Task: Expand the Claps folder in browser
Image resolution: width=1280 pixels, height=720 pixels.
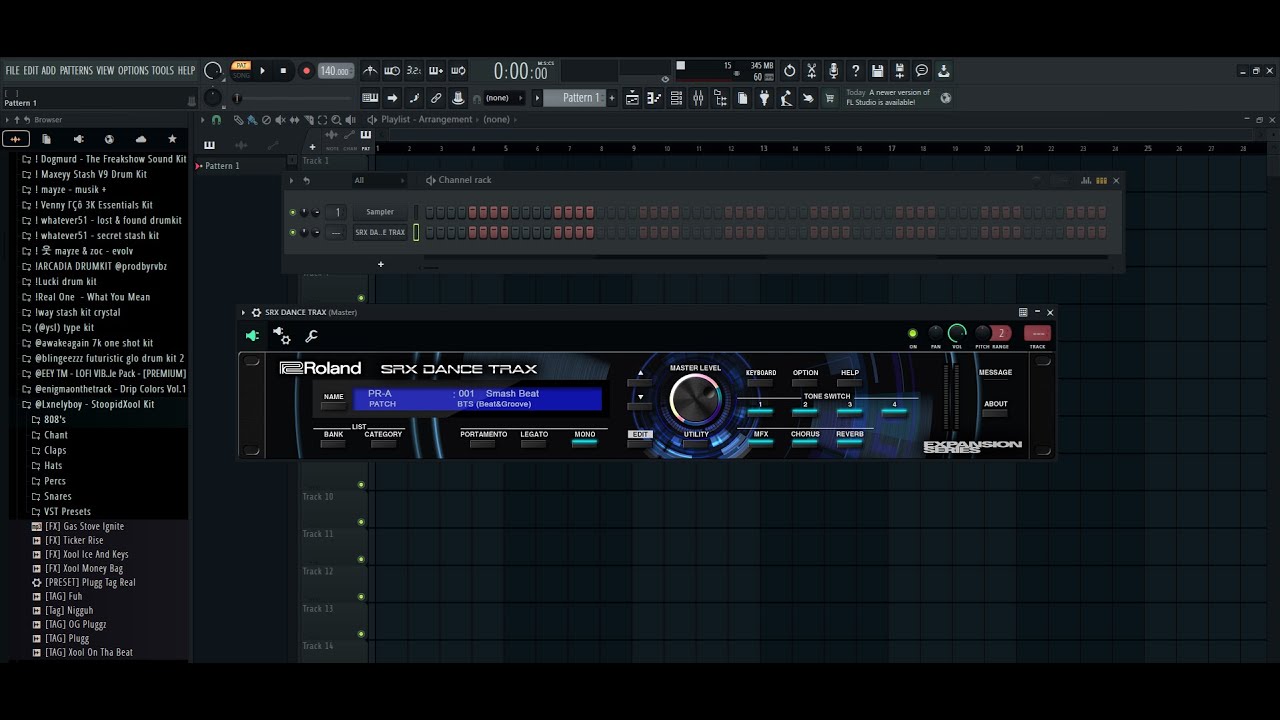Action: click(x=55, y=451)
